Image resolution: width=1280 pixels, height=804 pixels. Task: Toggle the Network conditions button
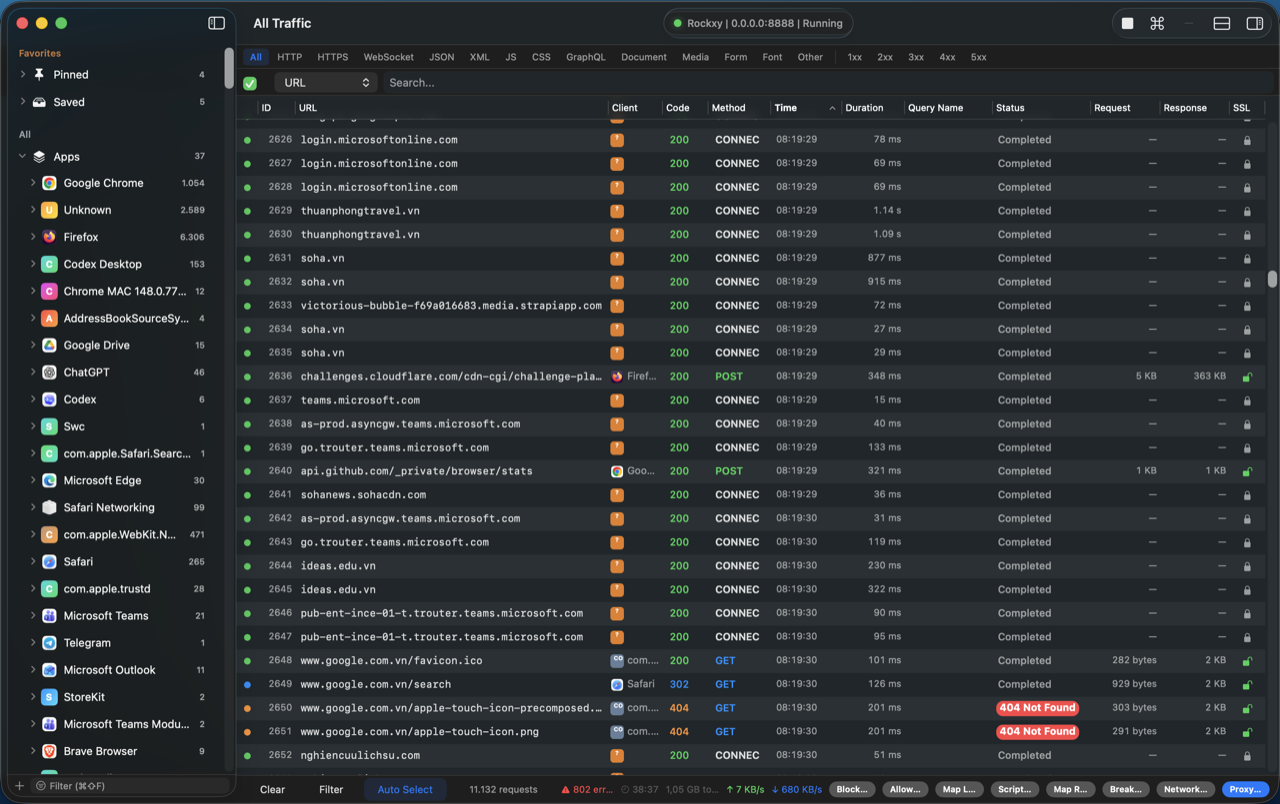pyautogui.click(x=1185, y=789)
